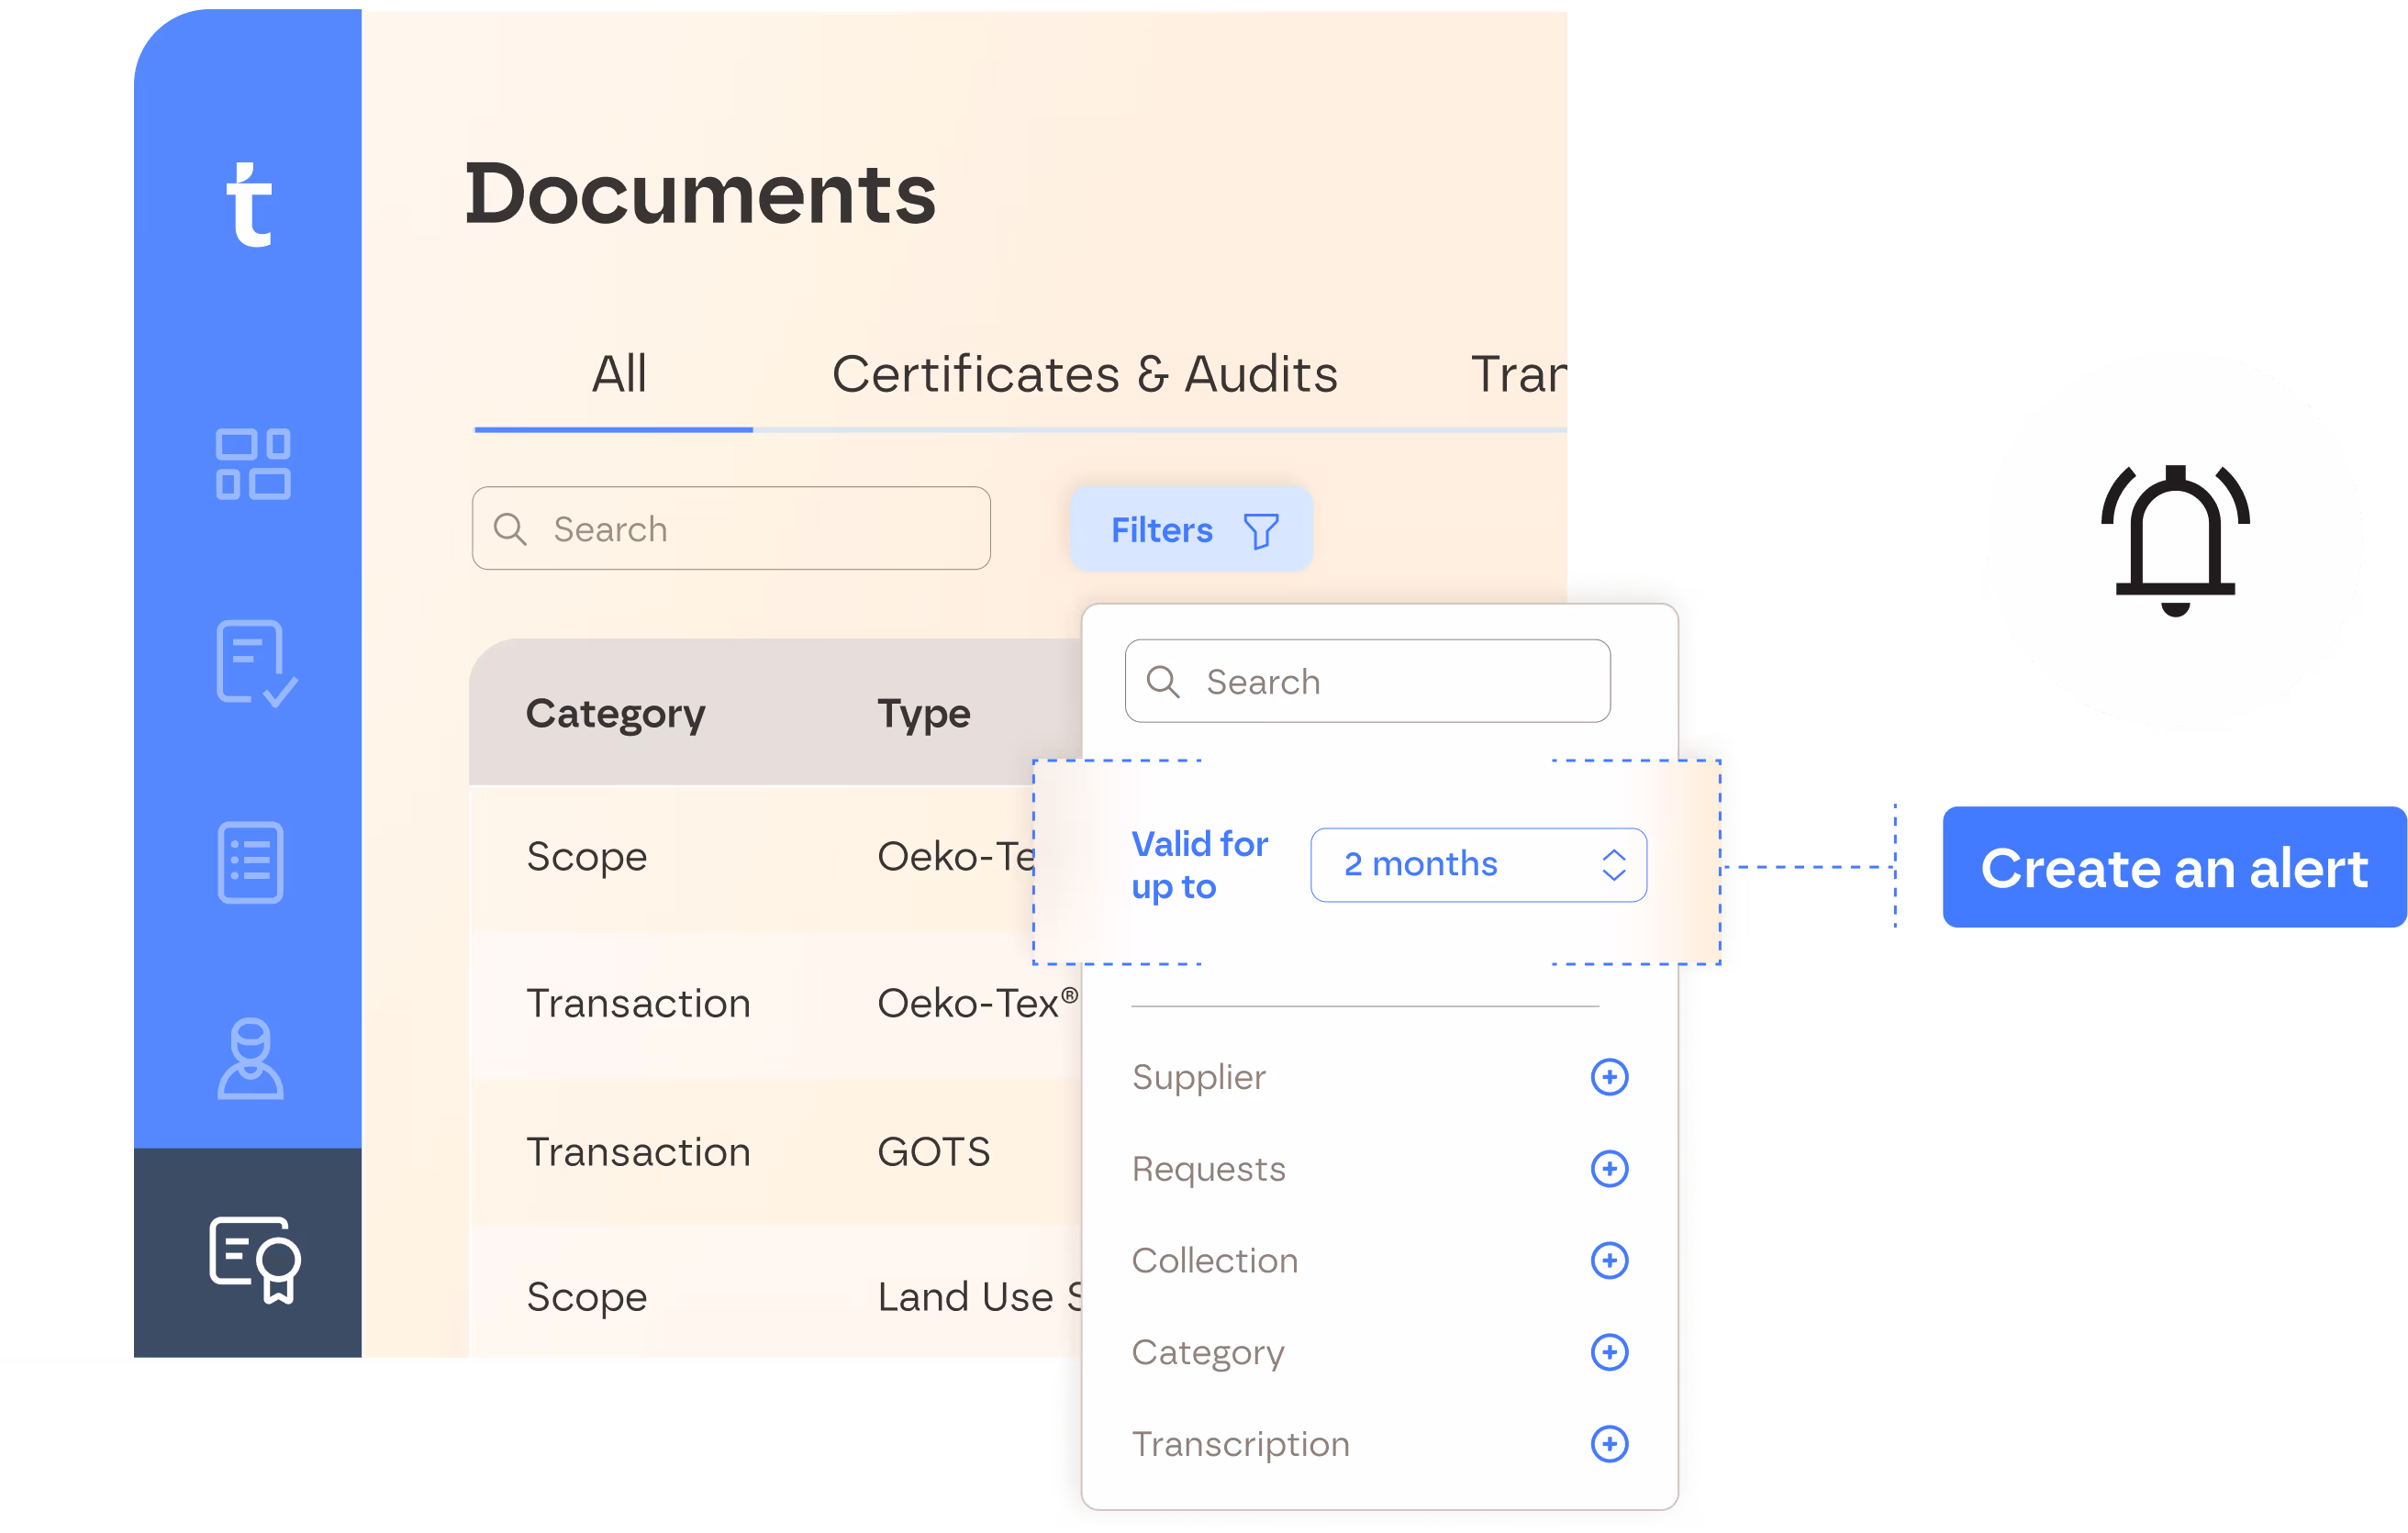Add the Category filter with plus icon
2408x1533 pixels.
click(1608, 1352)
